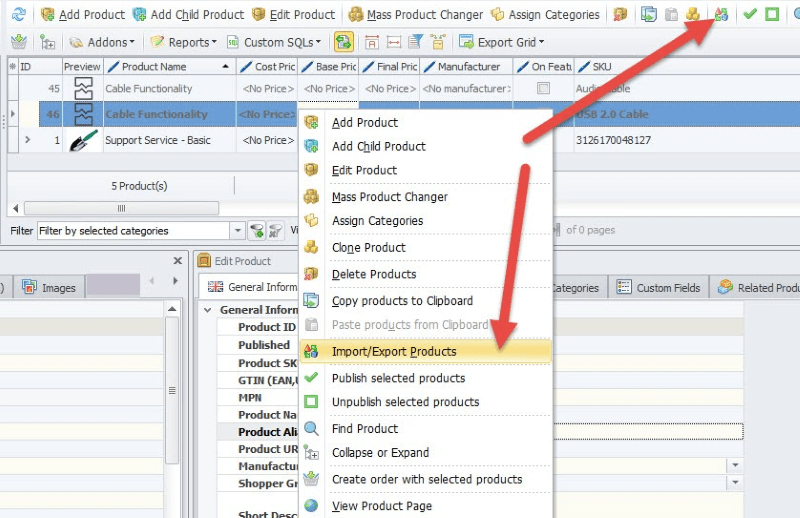Click Assign Categories in the toolbar
This screenshot has height=518, width=800.
click(545, 15)
